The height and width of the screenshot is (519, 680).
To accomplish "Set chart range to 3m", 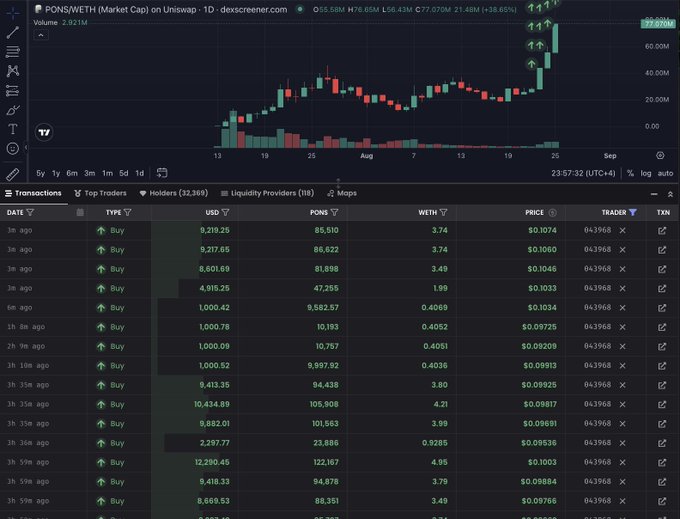I will point(90,173).
